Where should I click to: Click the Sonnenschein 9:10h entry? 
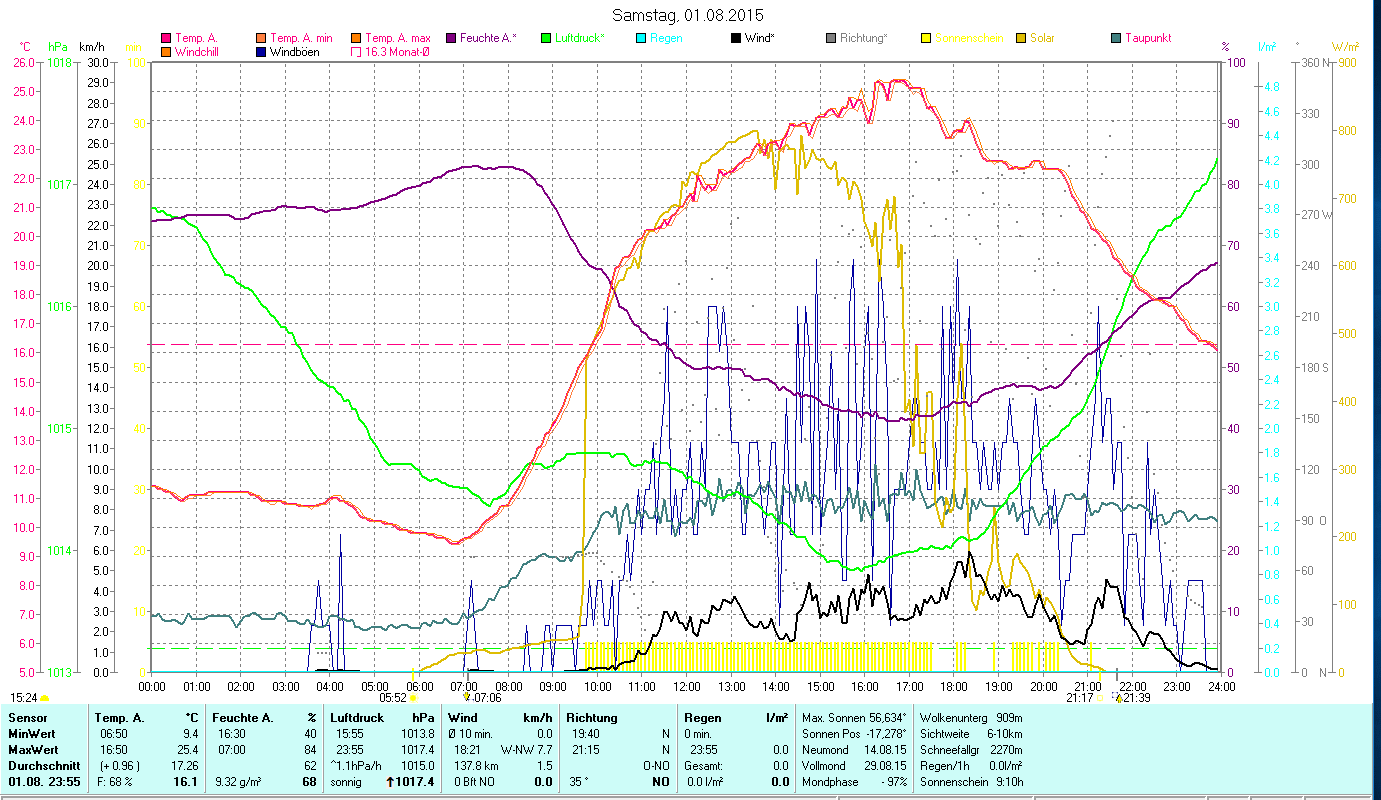tap(971, 781)
